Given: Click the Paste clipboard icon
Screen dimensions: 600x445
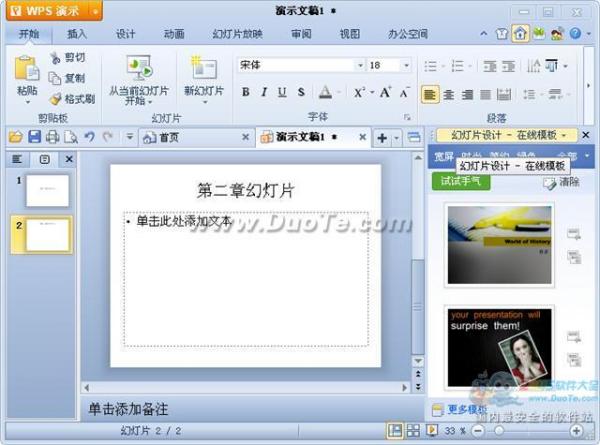Looking at the screenshot, I should coord(26,69).
